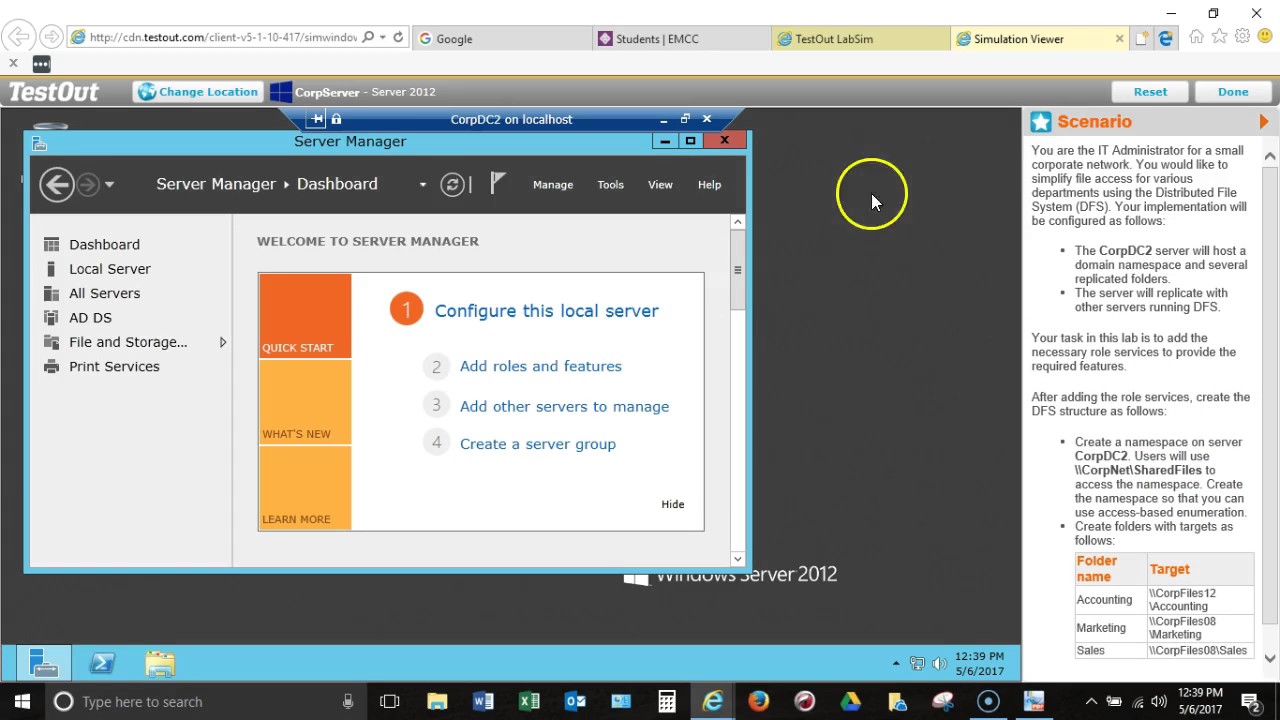Open Server Manager from simulated taskbar
The image size is (1280, 720).
pos(44,663)
